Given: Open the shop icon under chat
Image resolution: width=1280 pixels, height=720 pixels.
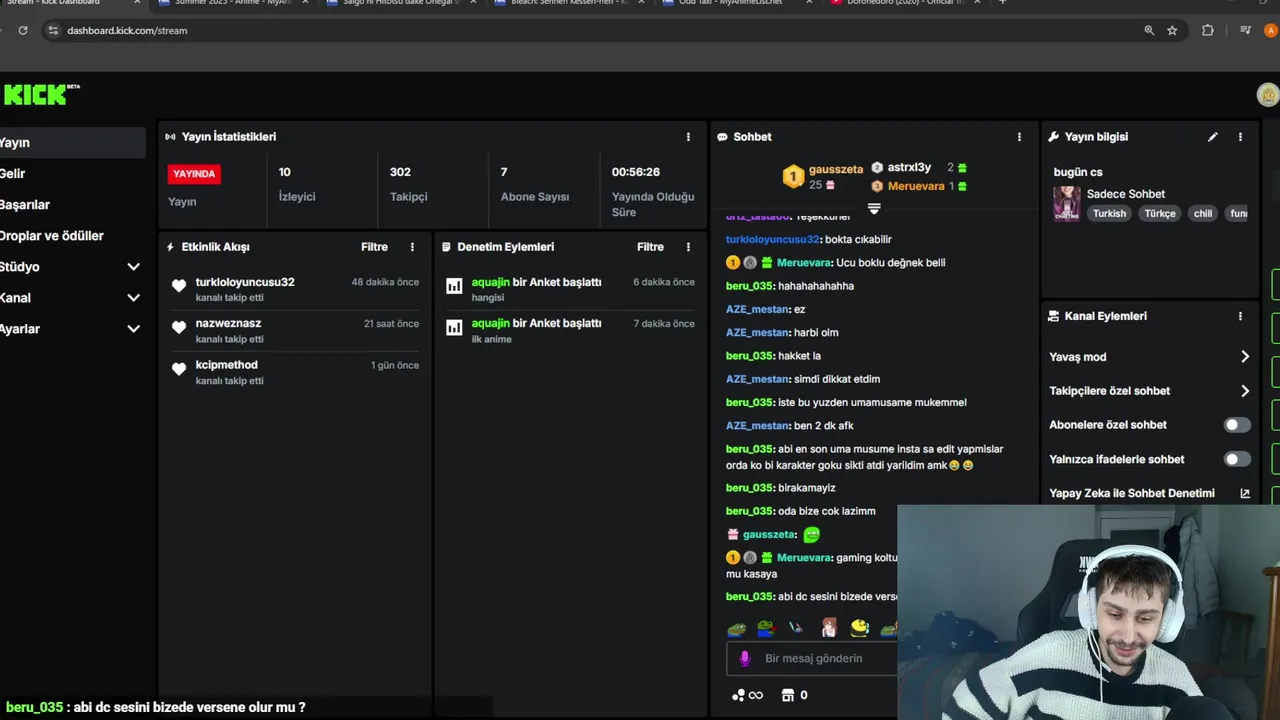Looking at the screenshot, I should pos(787,695).
